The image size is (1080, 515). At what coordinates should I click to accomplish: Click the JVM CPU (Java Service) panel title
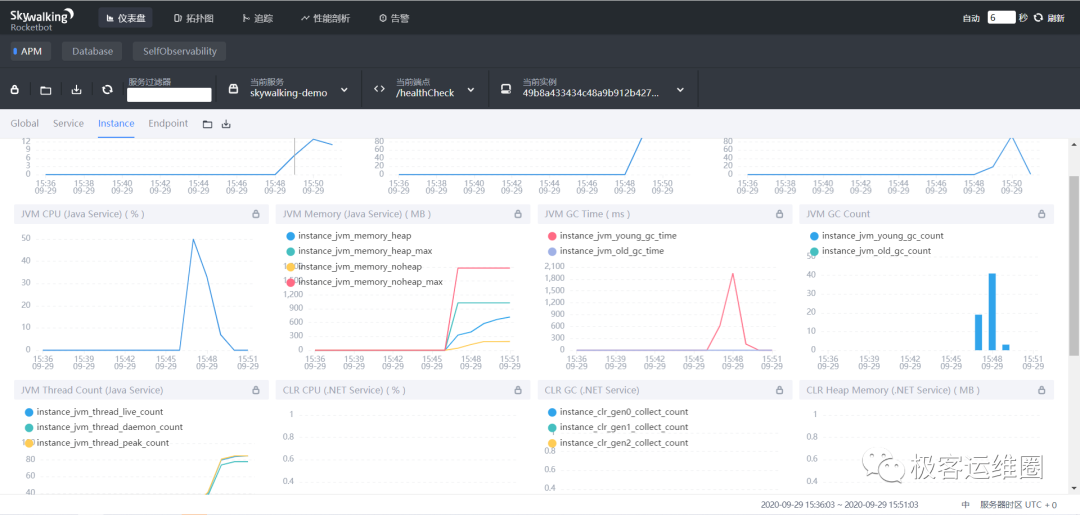[83, 214]
